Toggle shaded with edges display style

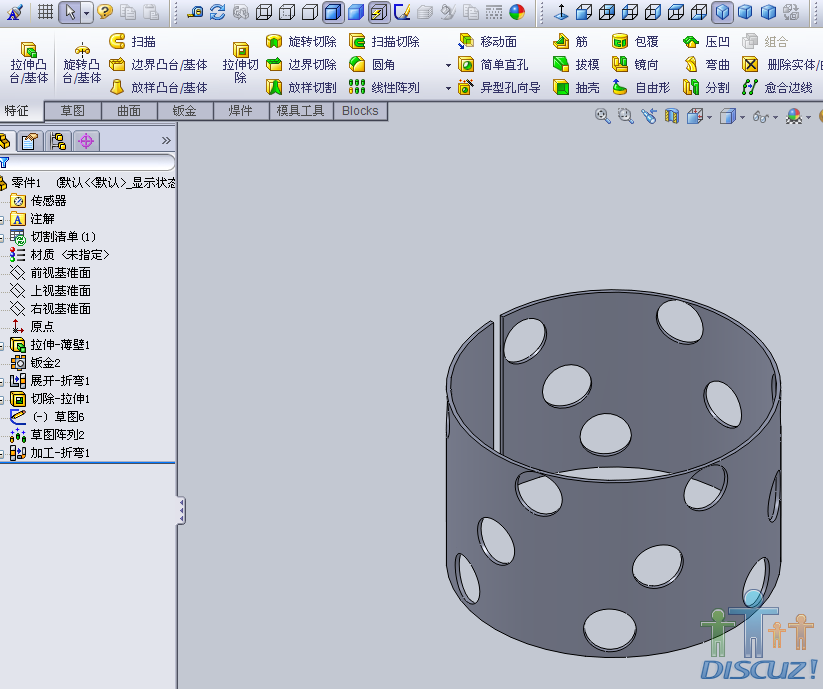coord(333,12)
